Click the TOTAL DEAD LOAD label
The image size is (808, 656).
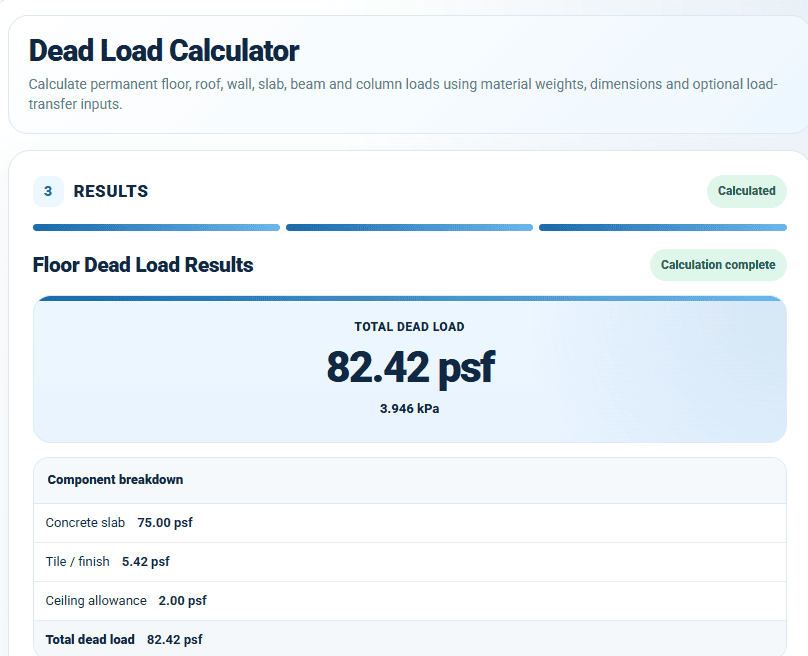409,327
